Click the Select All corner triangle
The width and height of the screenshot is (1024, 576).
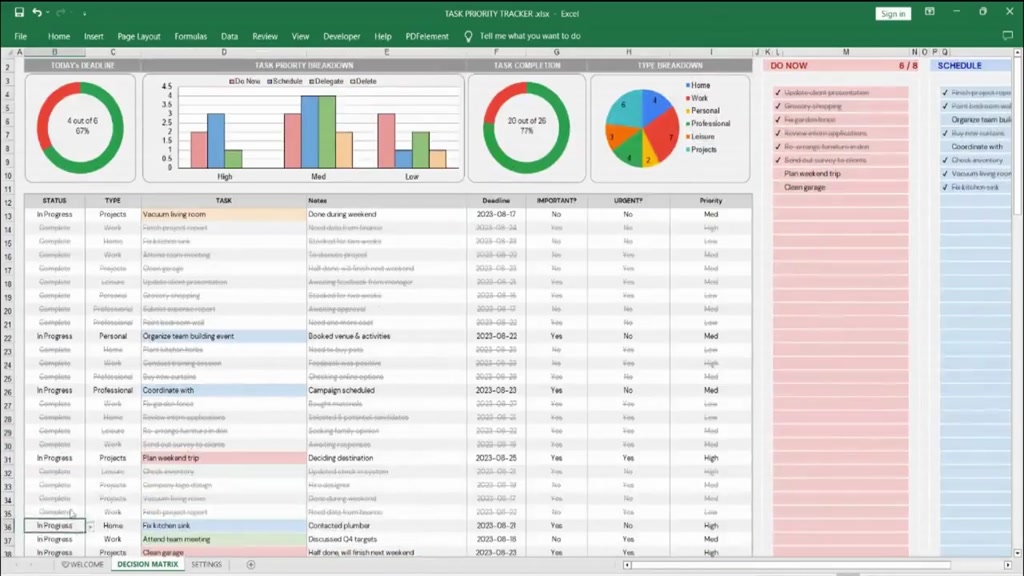8,52
